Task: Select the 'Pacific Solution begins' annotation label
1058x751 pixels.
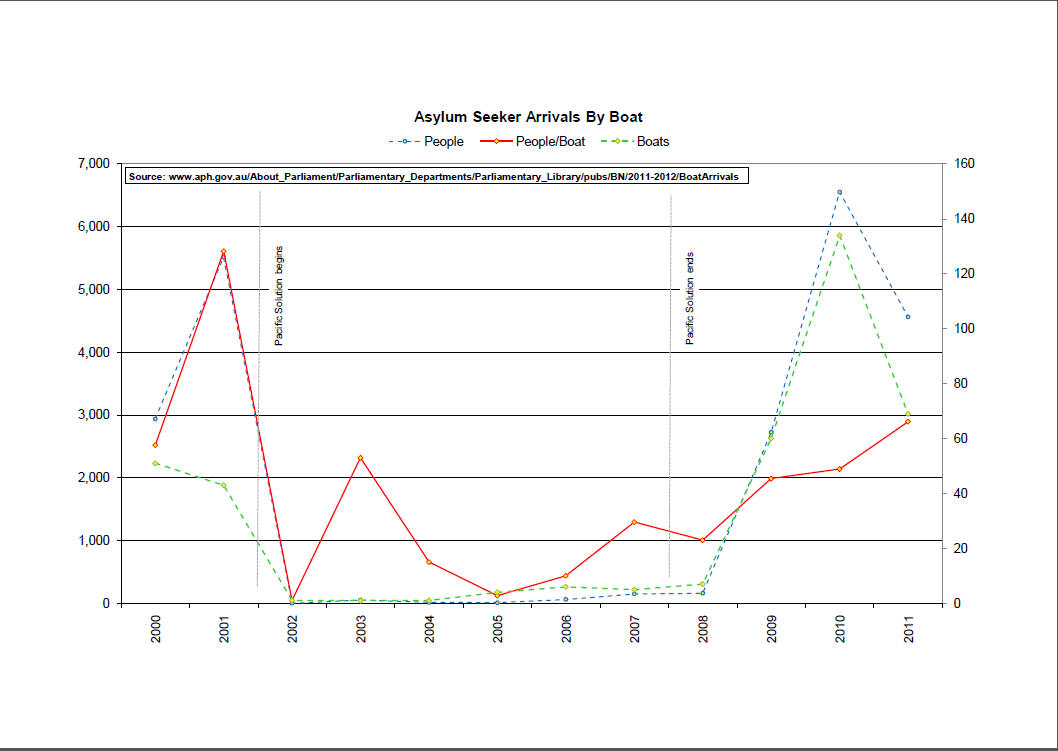Action: [x=280, y=295]
